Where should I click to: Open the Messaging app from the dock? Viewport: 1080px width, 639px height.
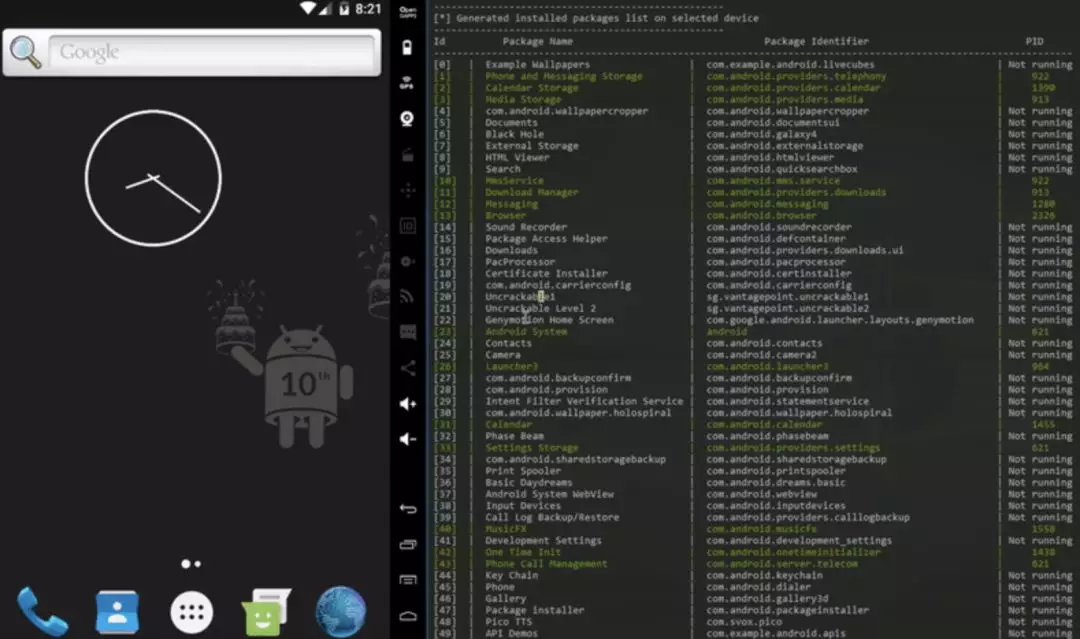[x=266, y=611]
